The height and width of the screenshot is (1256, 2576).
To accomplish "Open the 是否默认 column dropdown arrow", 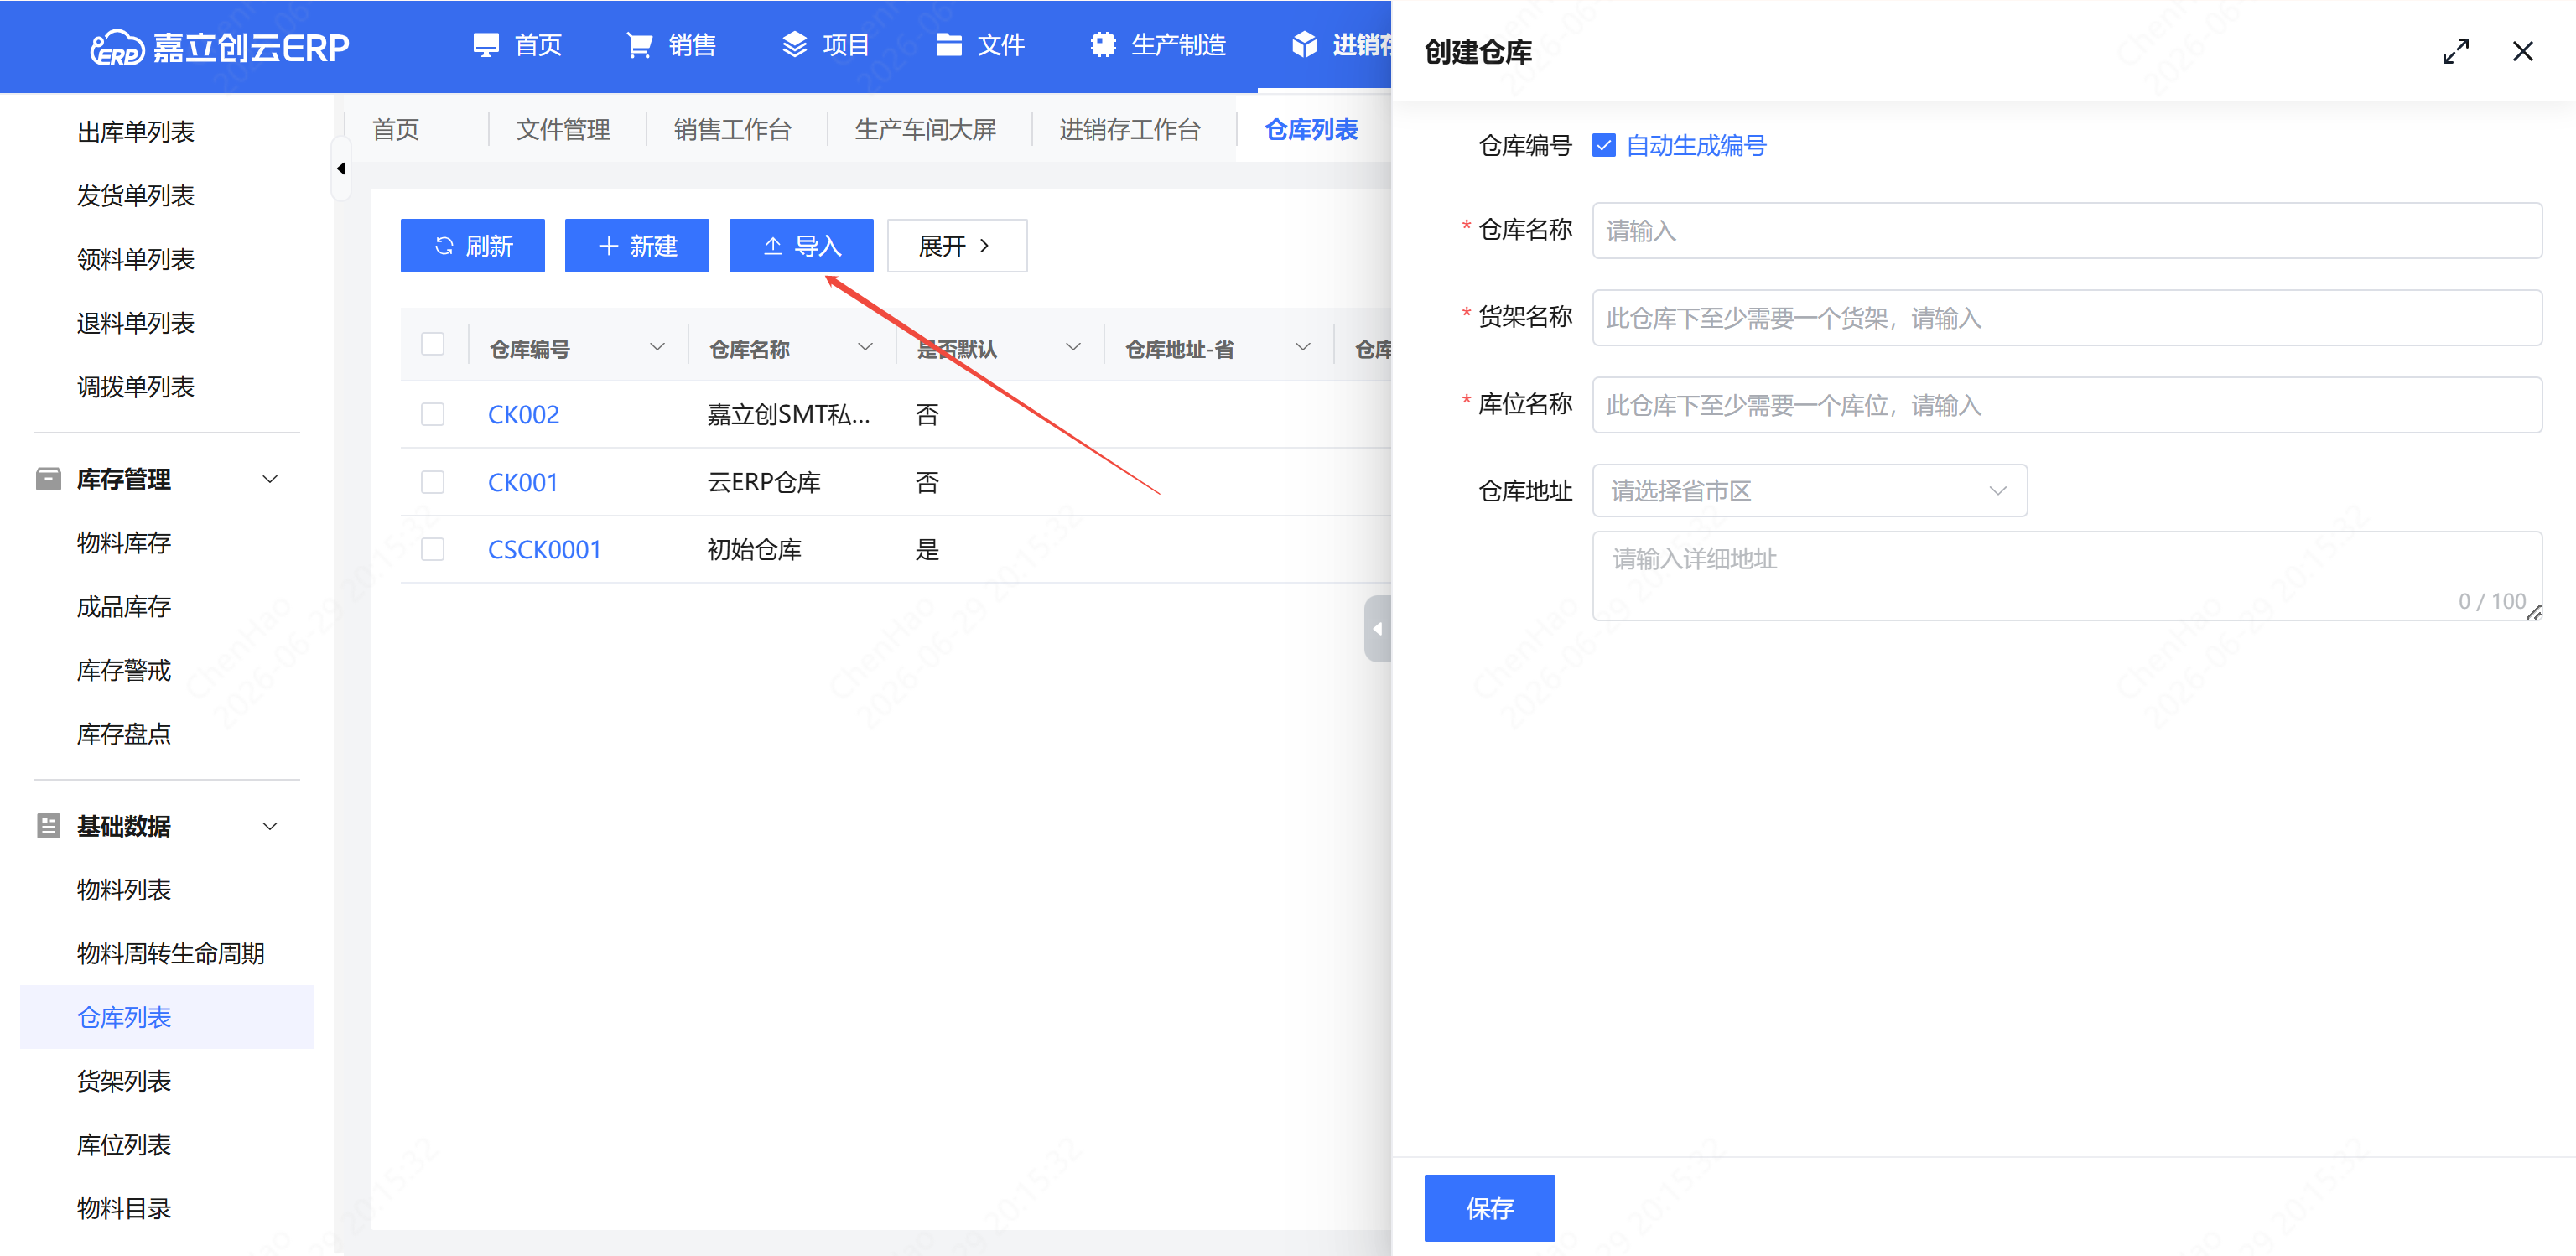I will coord(1073,347).
